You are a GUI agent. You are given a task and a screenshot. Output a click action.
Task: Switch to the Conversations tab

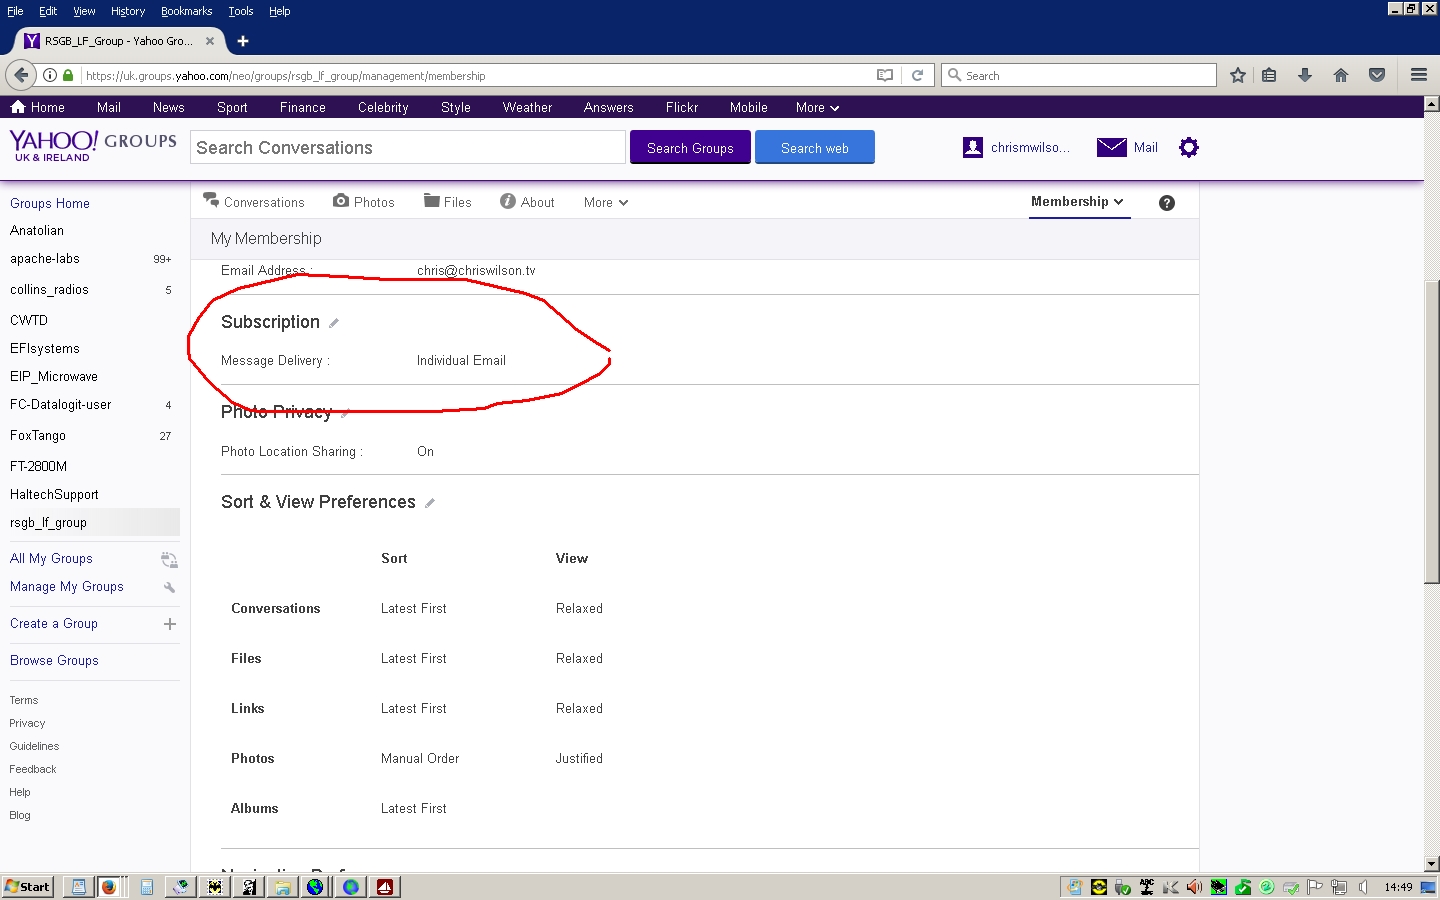[x=253, y=202]
